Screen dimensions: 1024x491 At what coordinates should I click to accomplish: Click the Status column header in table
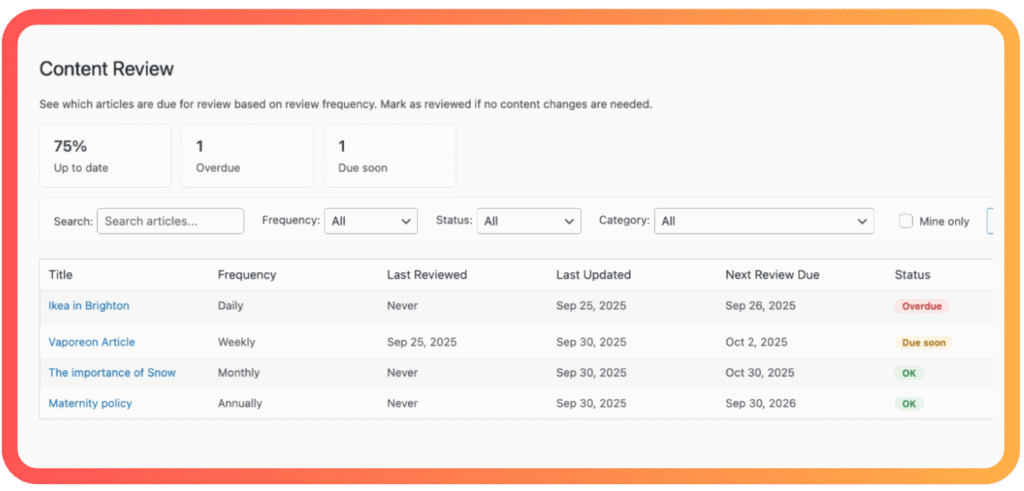(x=912, y=275)
